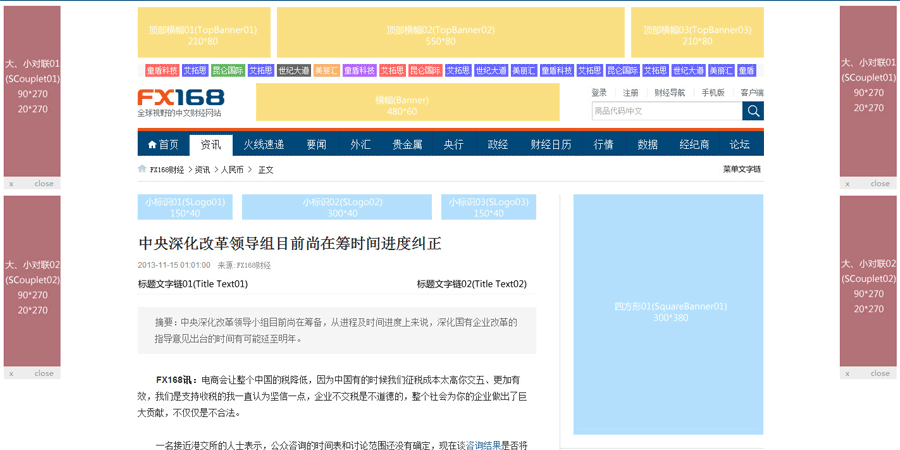Select the 贵金属 navigation tab
This screenshot has height=450, width=900.
407,145
